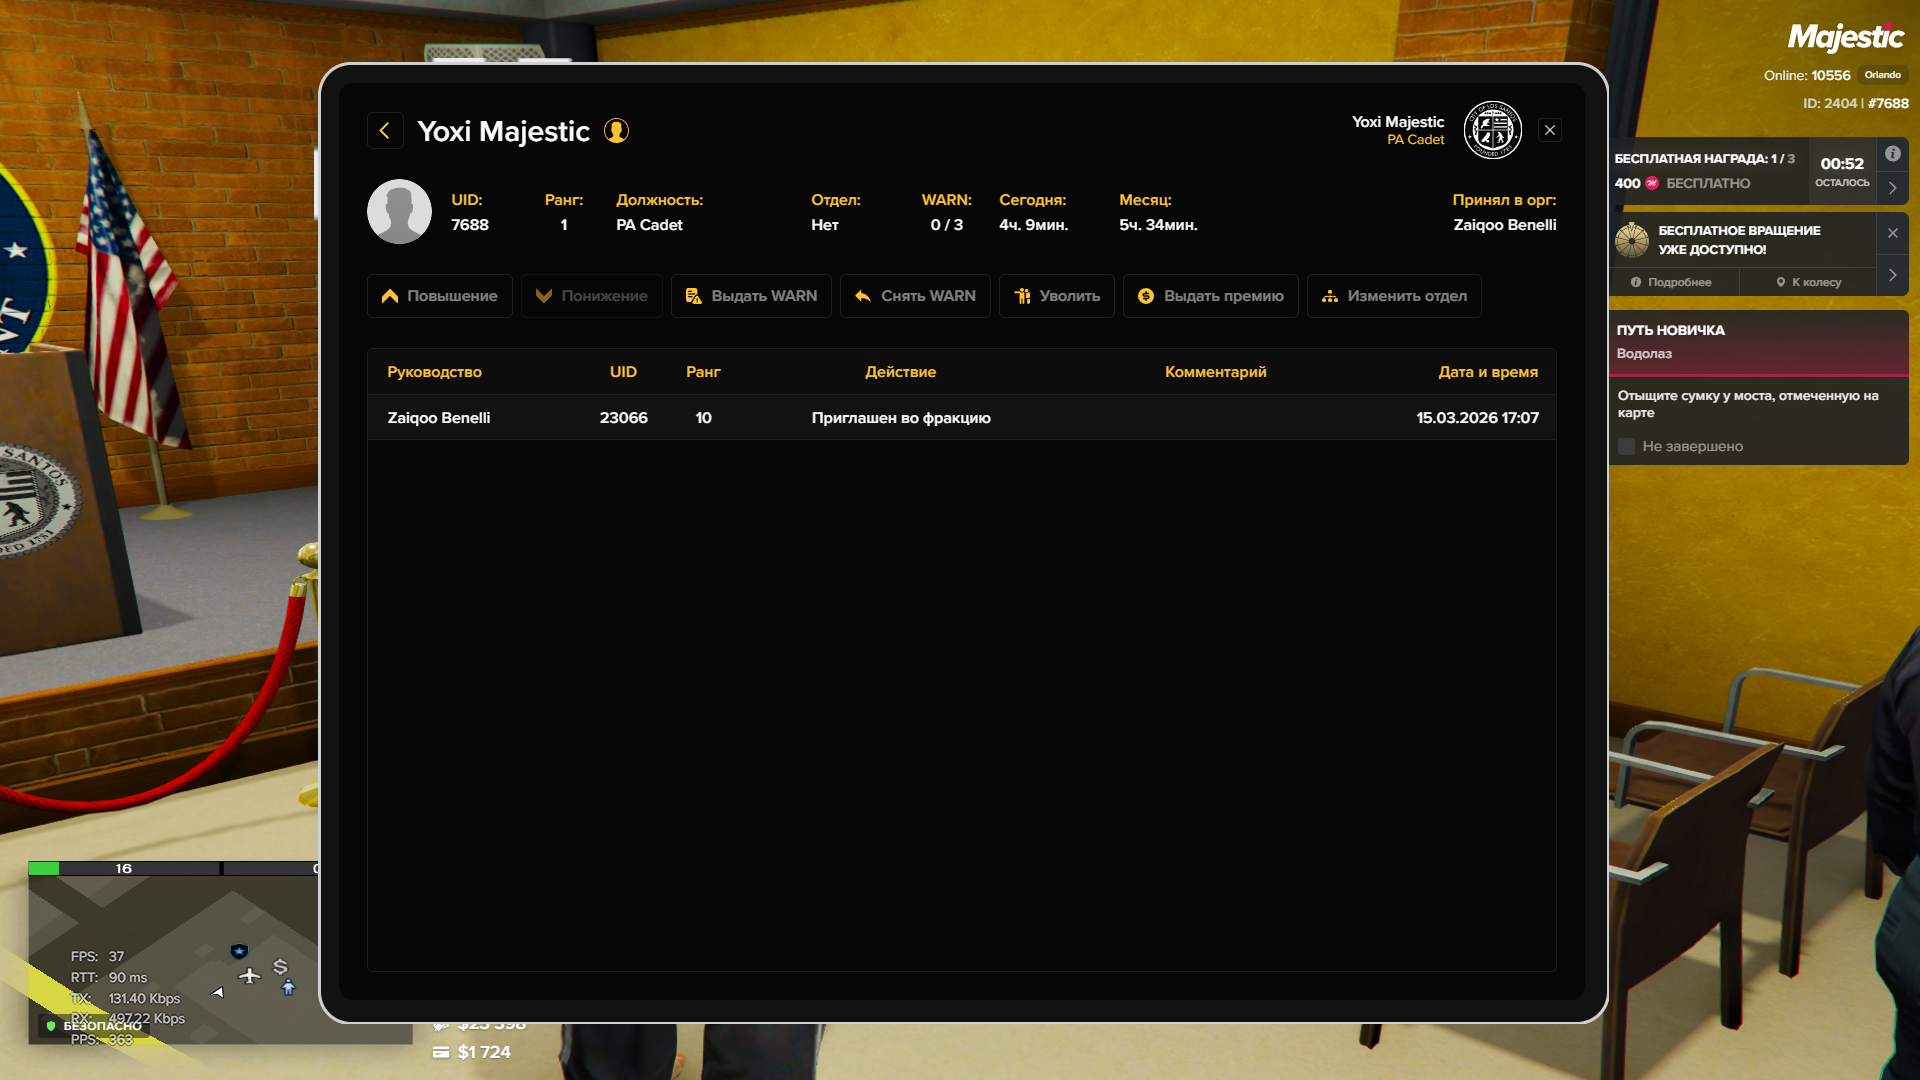Open the Подробнее details link

pyautogui.click(x=1671, y=282)
